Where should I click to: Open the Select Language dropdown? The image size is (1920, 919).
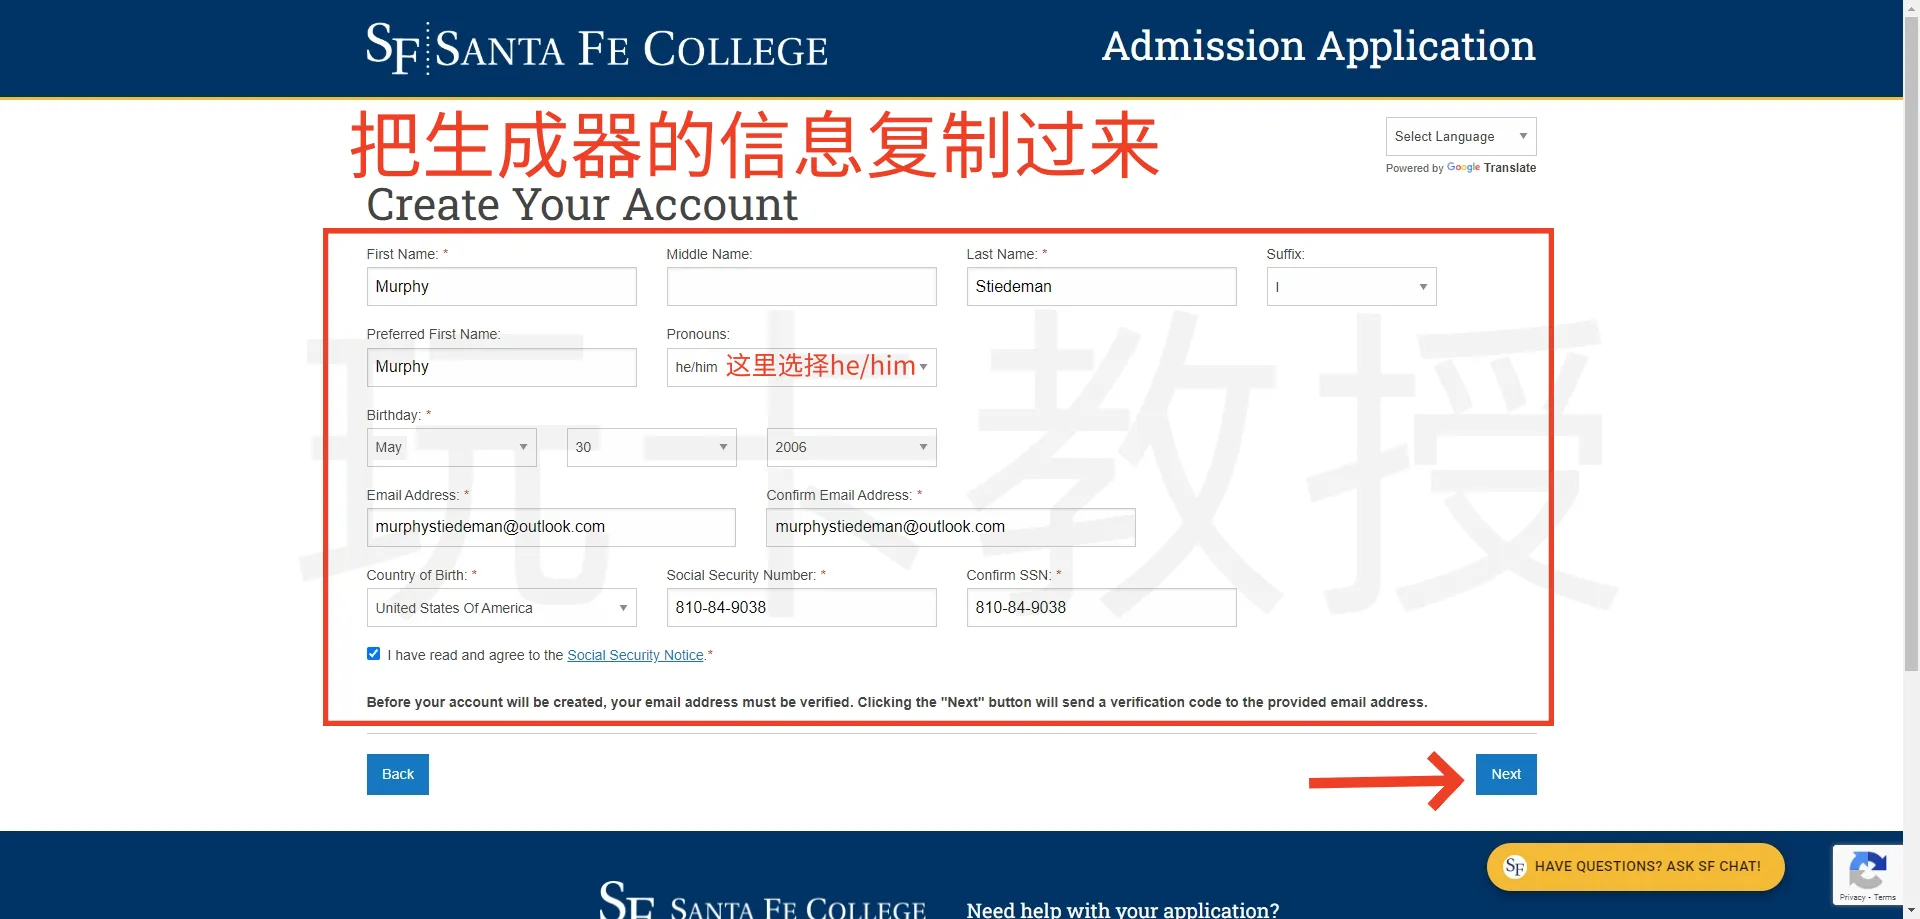point(1460,136)
